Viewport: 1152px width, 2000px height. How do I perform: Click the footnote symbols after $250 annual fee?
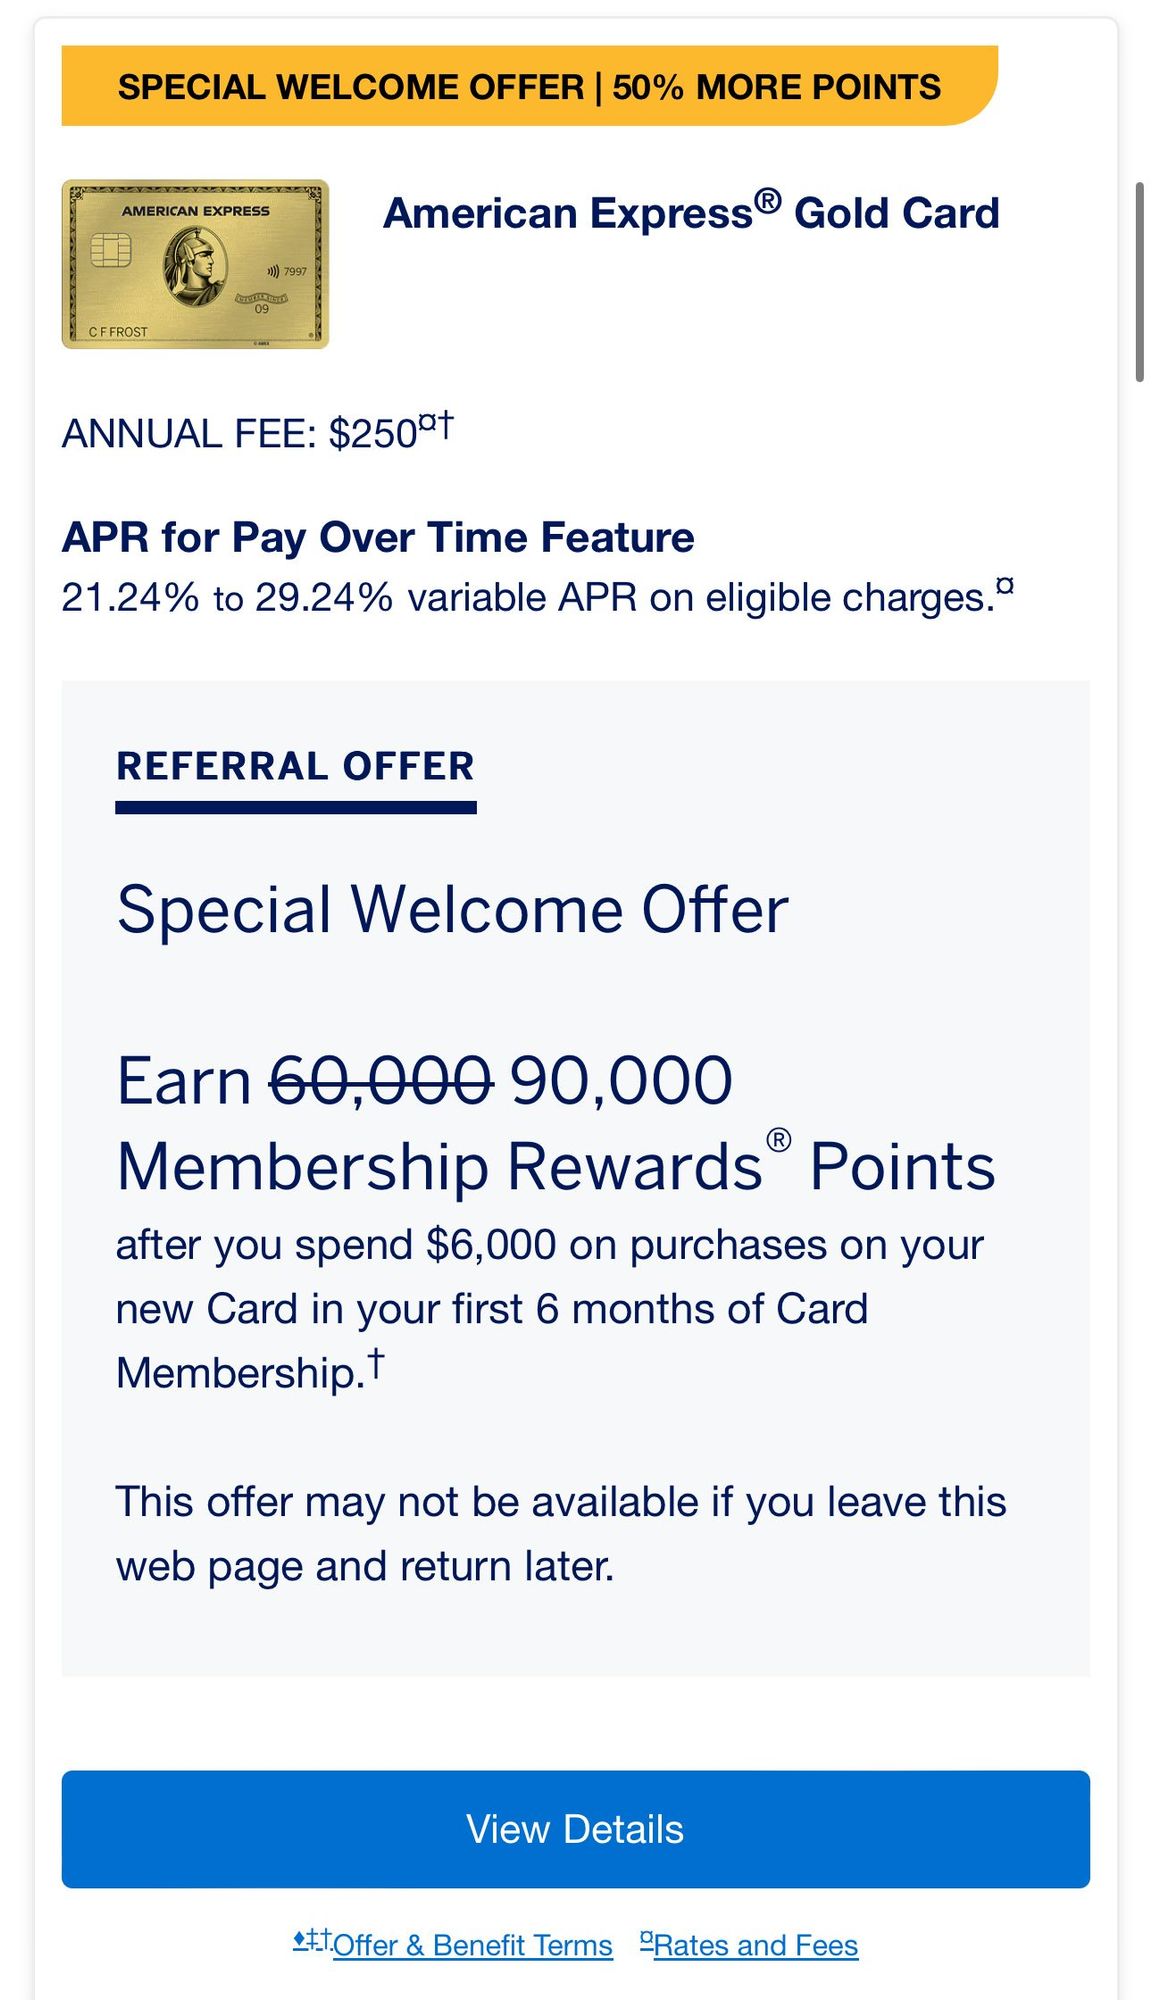[436, 424]
